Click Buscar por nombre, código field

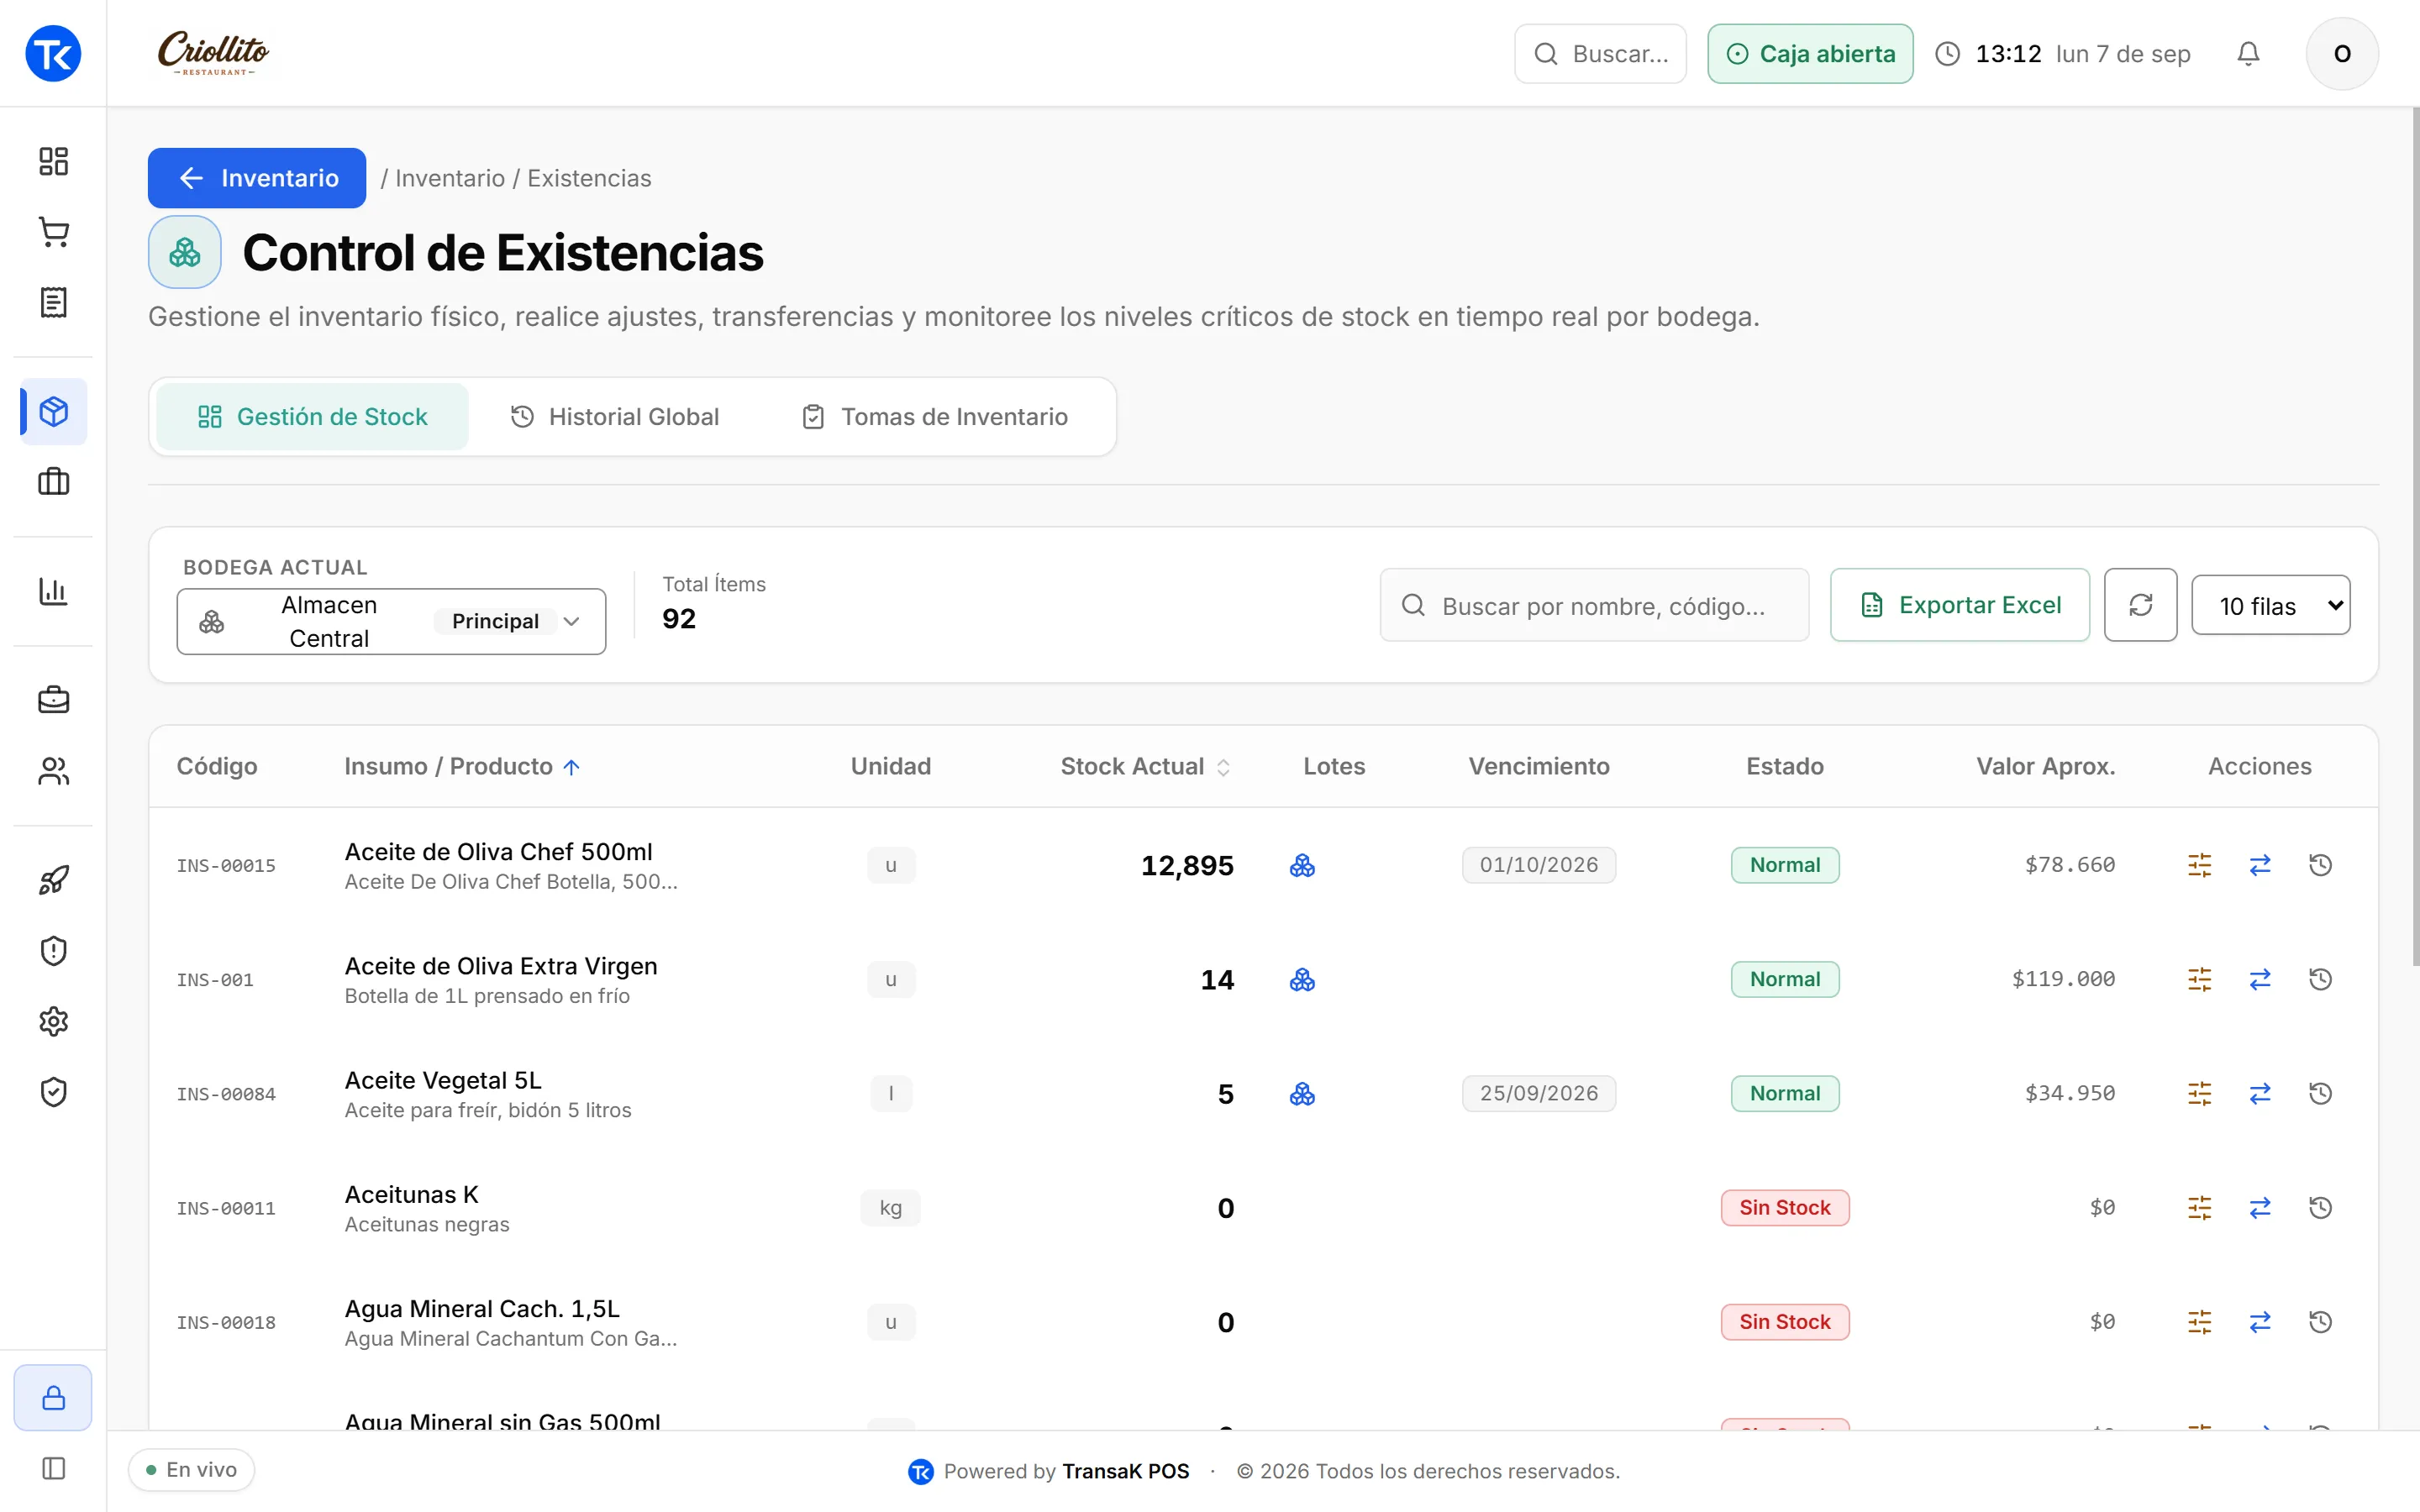tap(1594, 605)
